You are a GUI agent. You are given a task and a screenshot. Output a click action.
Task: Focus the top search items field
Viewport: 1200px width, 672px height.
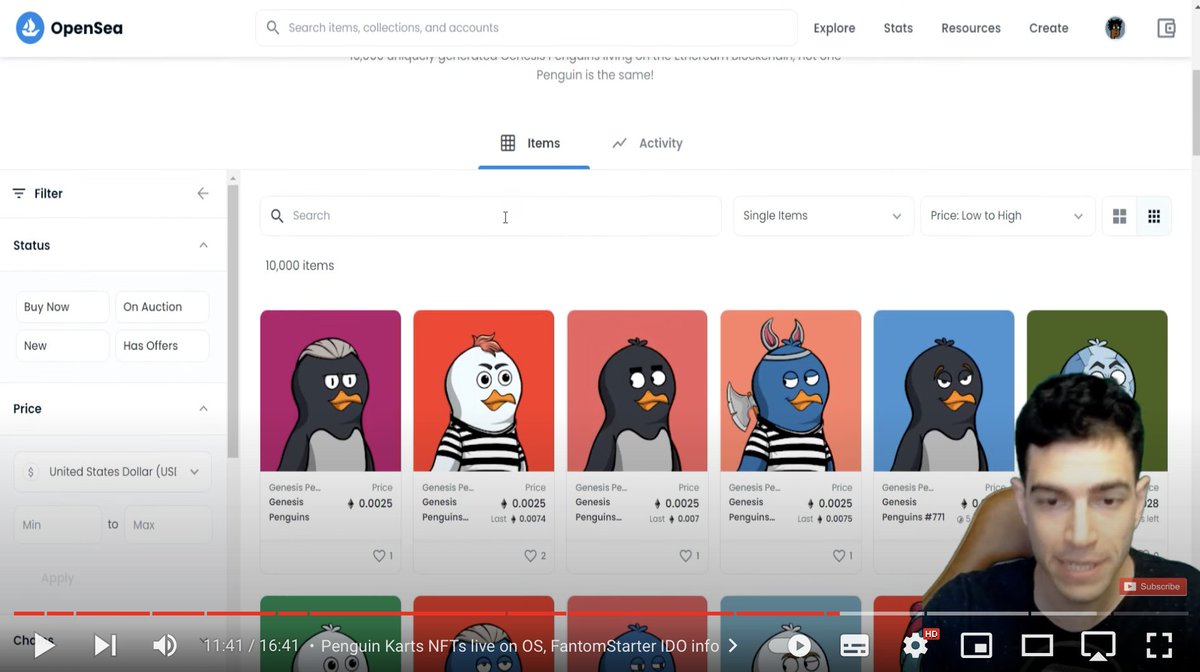click(526, 28)
